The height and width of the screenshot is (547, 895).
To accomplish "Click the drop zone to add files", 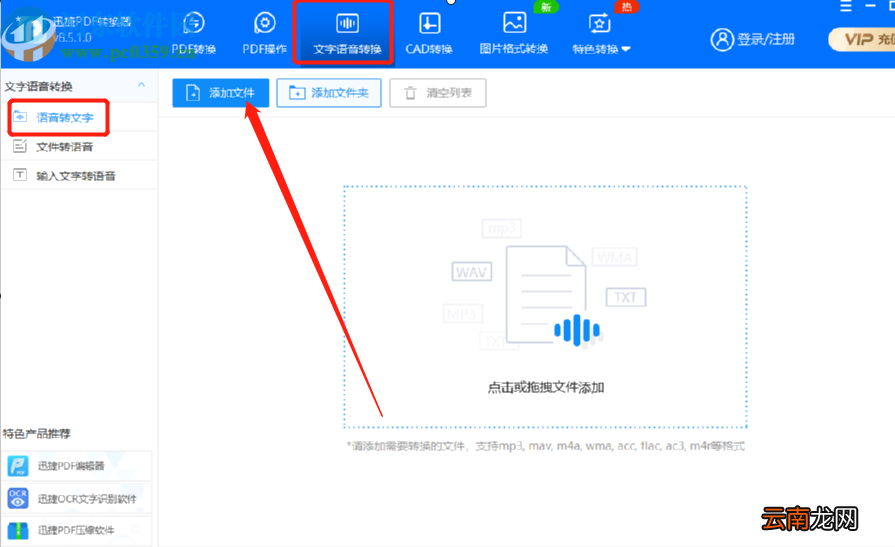I will pyautogui.click(x=545, y=307).
